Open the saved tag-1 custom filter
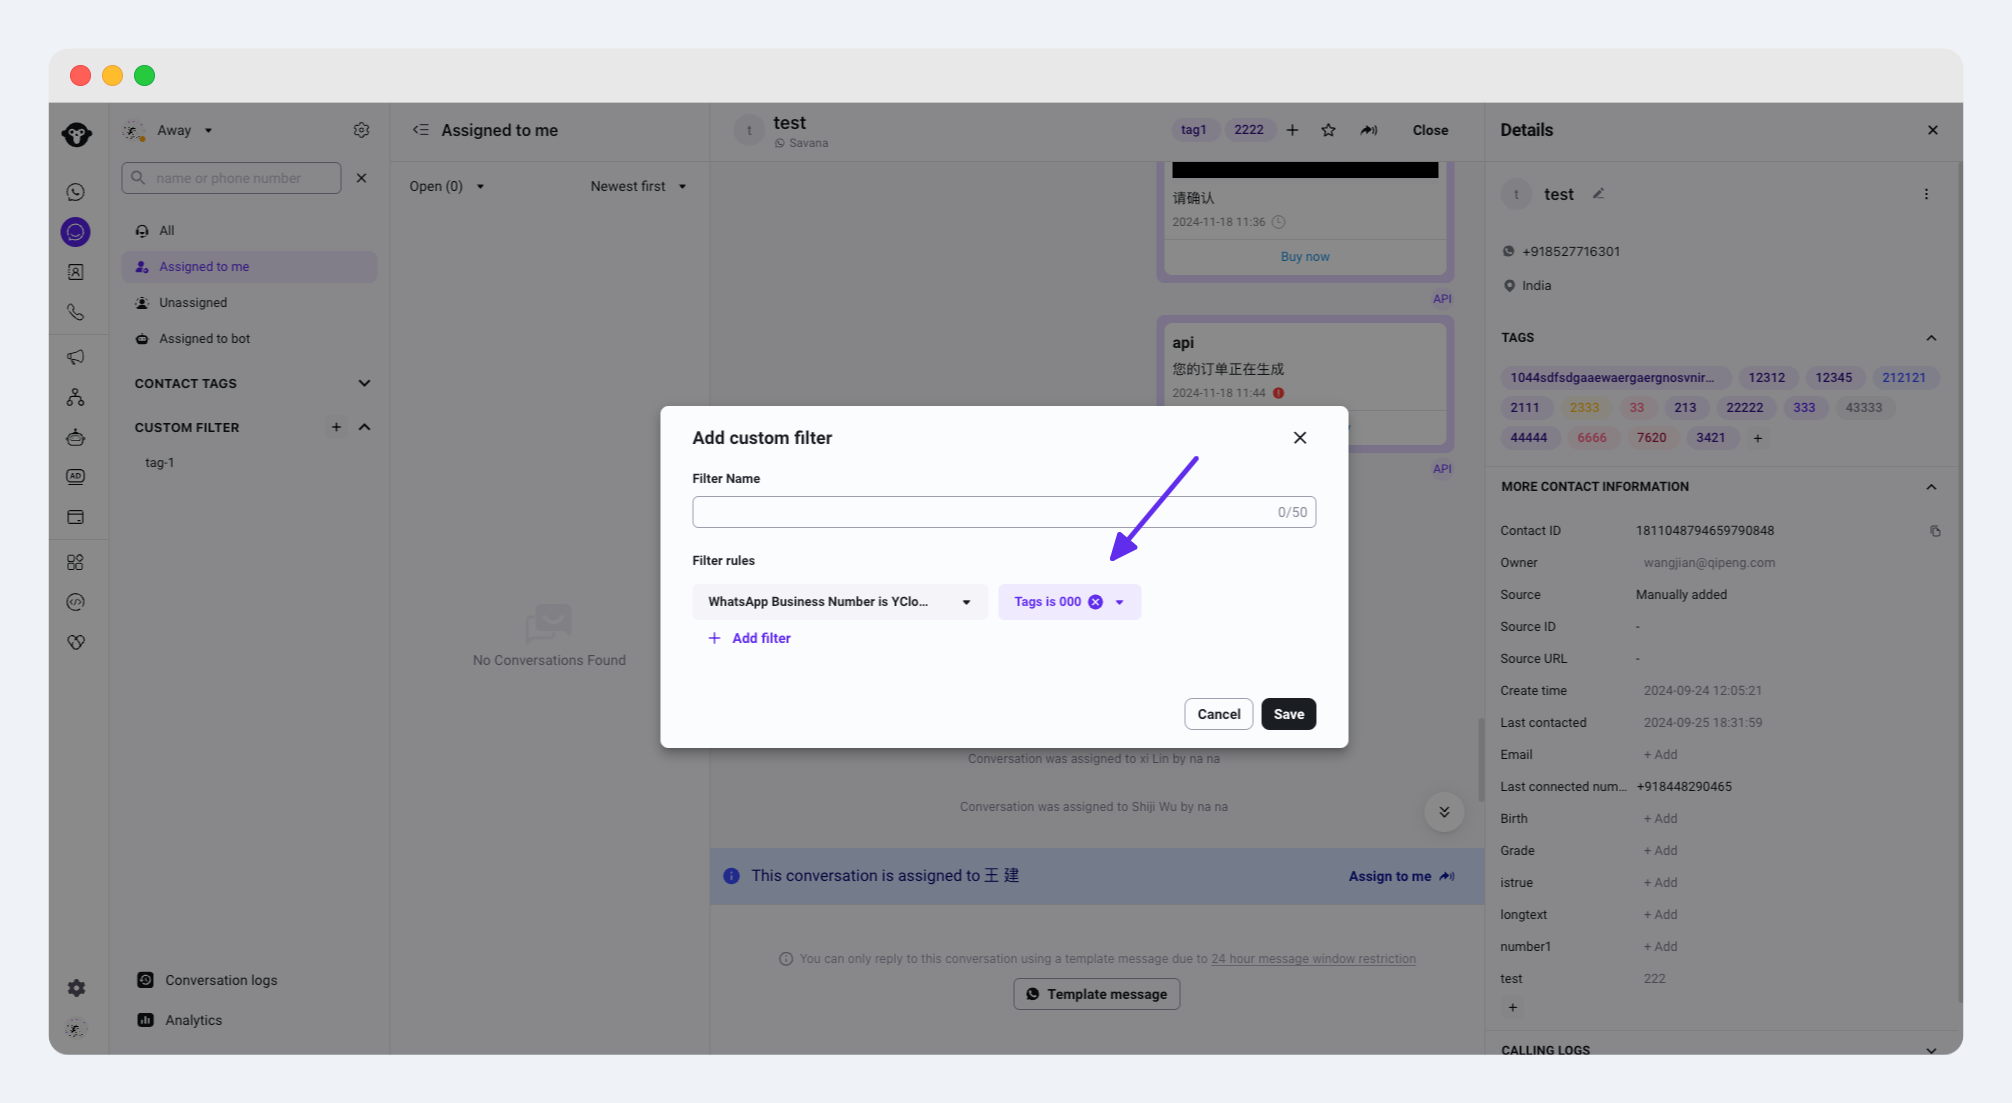 [x=160, y=463]
